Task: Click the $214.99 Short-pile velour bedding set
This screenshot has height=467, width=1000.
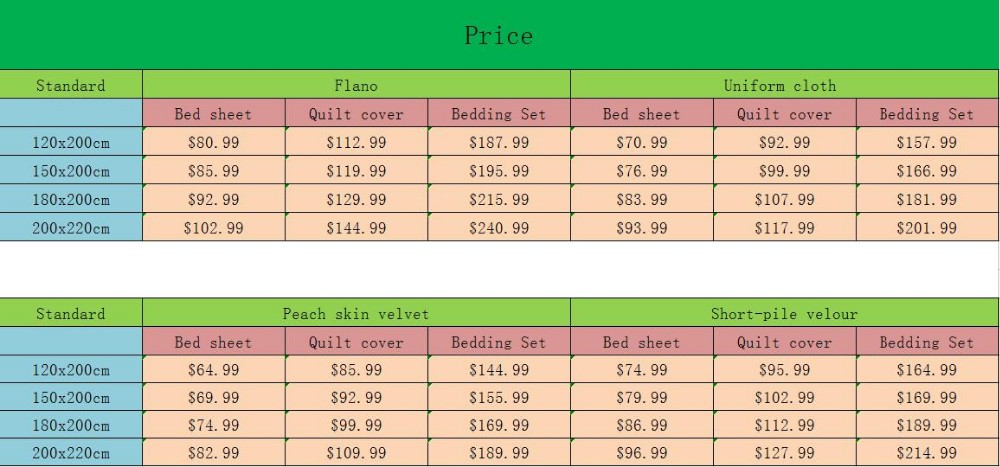Action: (927, 454)
